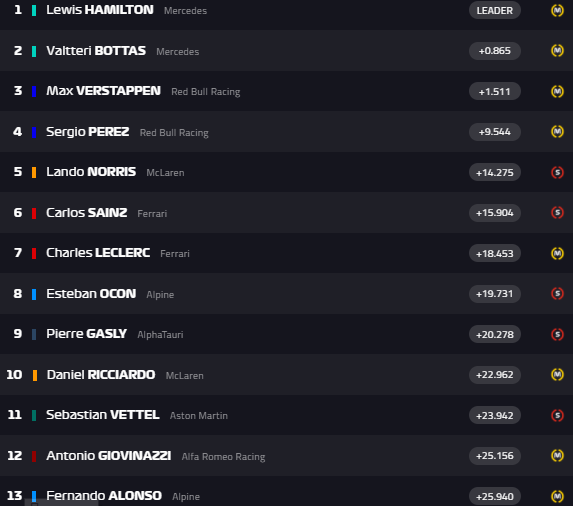Click Gasly's +20.278 gap pill
The image size is (573, 506).
tap(494, 334)
